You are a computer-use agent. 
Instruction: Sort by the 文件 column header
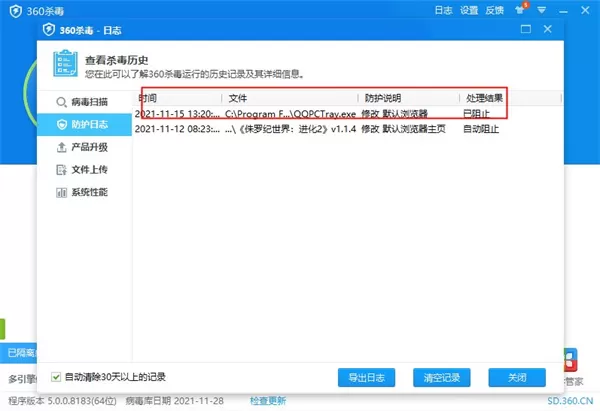(x=290, y=98)
